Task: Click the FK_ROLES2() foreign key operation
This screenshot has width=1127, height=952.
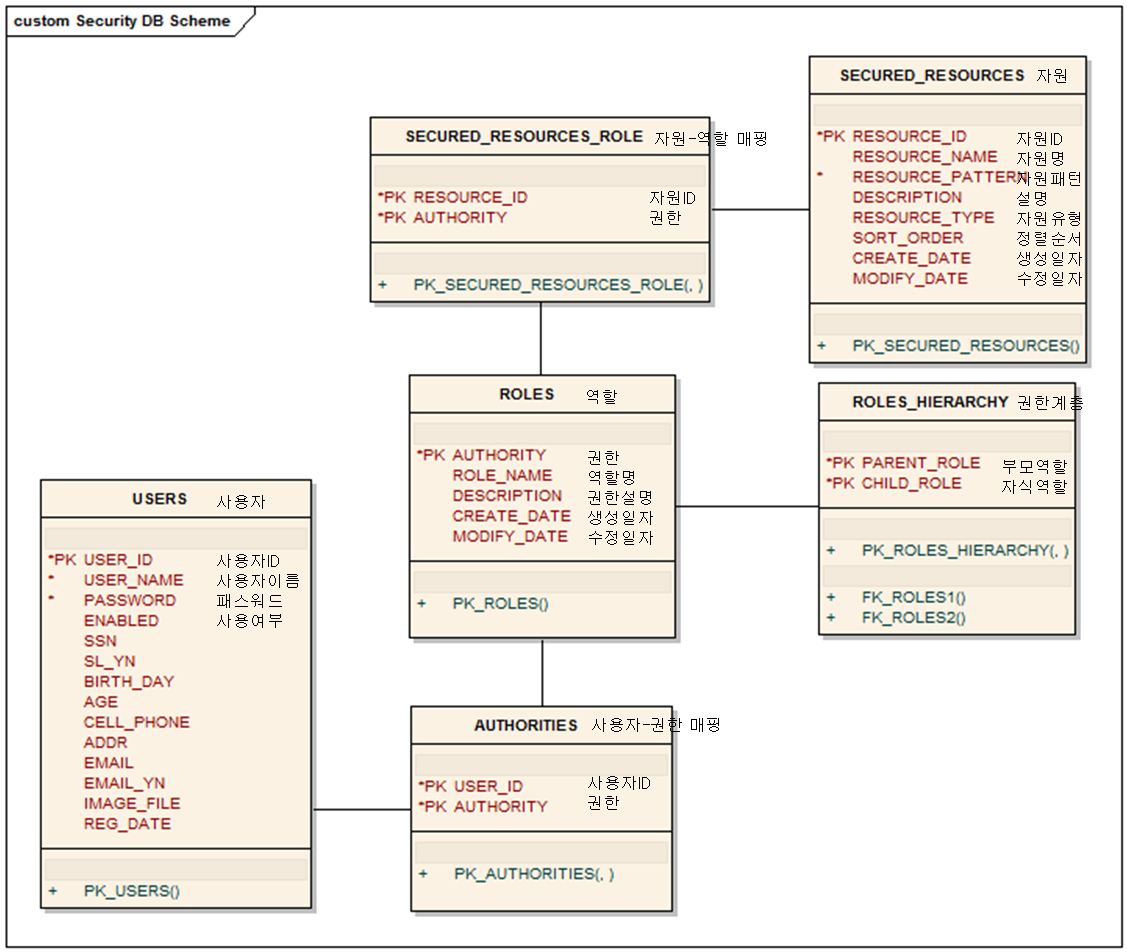Action: 913,617
